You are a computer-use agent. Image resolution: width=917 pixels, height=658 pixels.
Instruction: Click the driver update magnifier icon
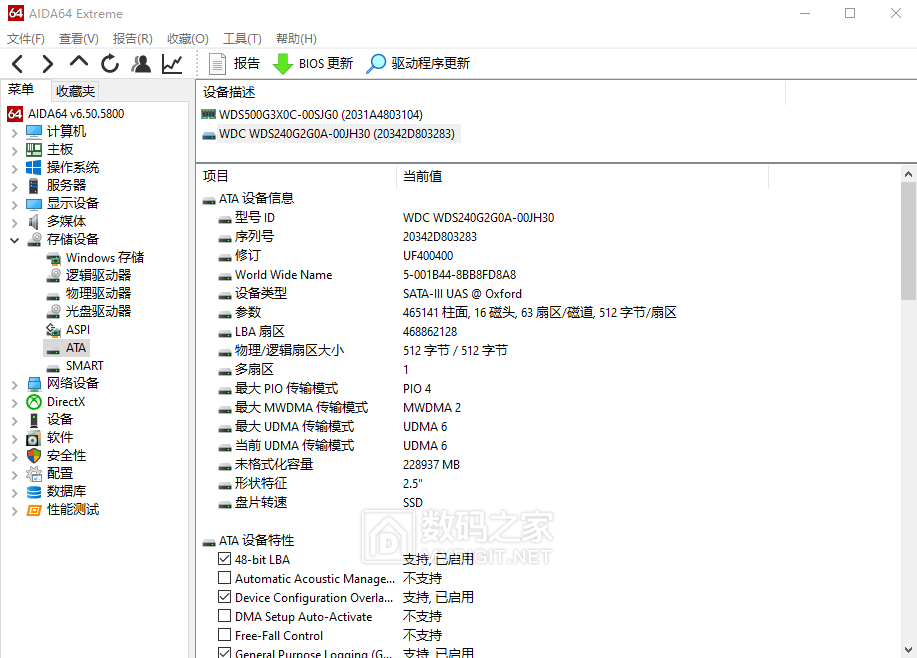[376, 63]
